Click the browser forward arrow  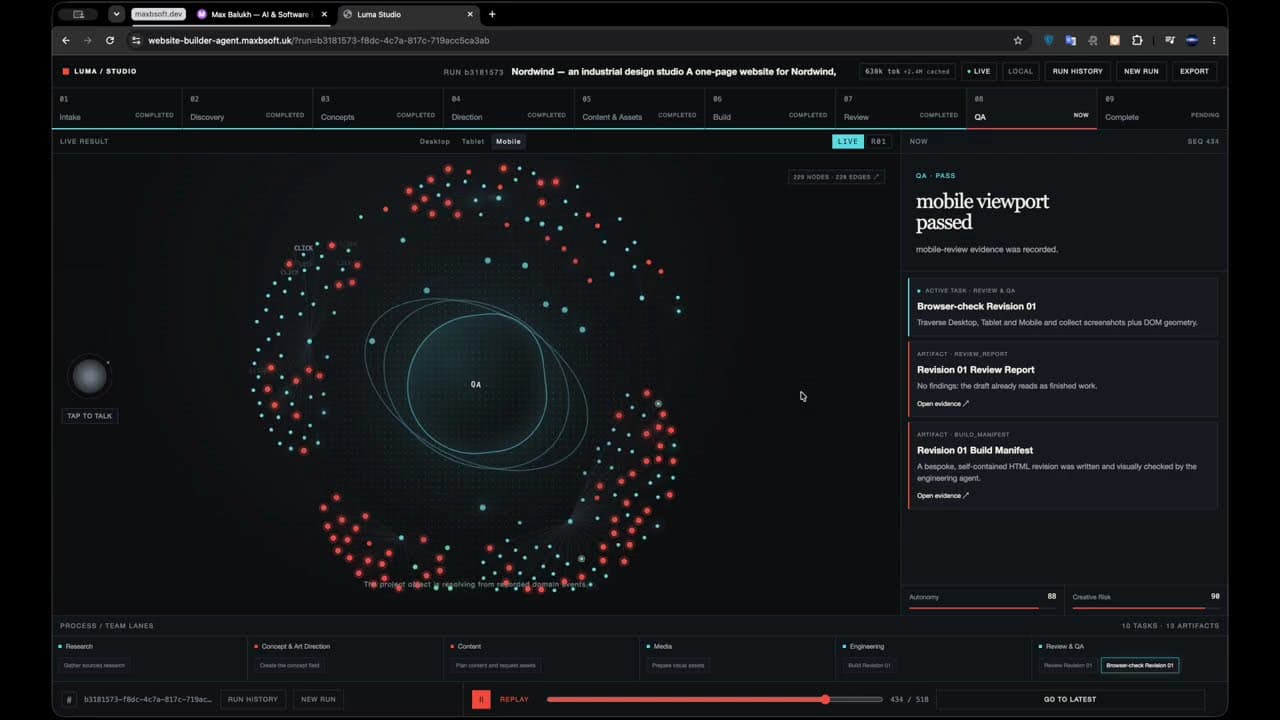point(88,41)
